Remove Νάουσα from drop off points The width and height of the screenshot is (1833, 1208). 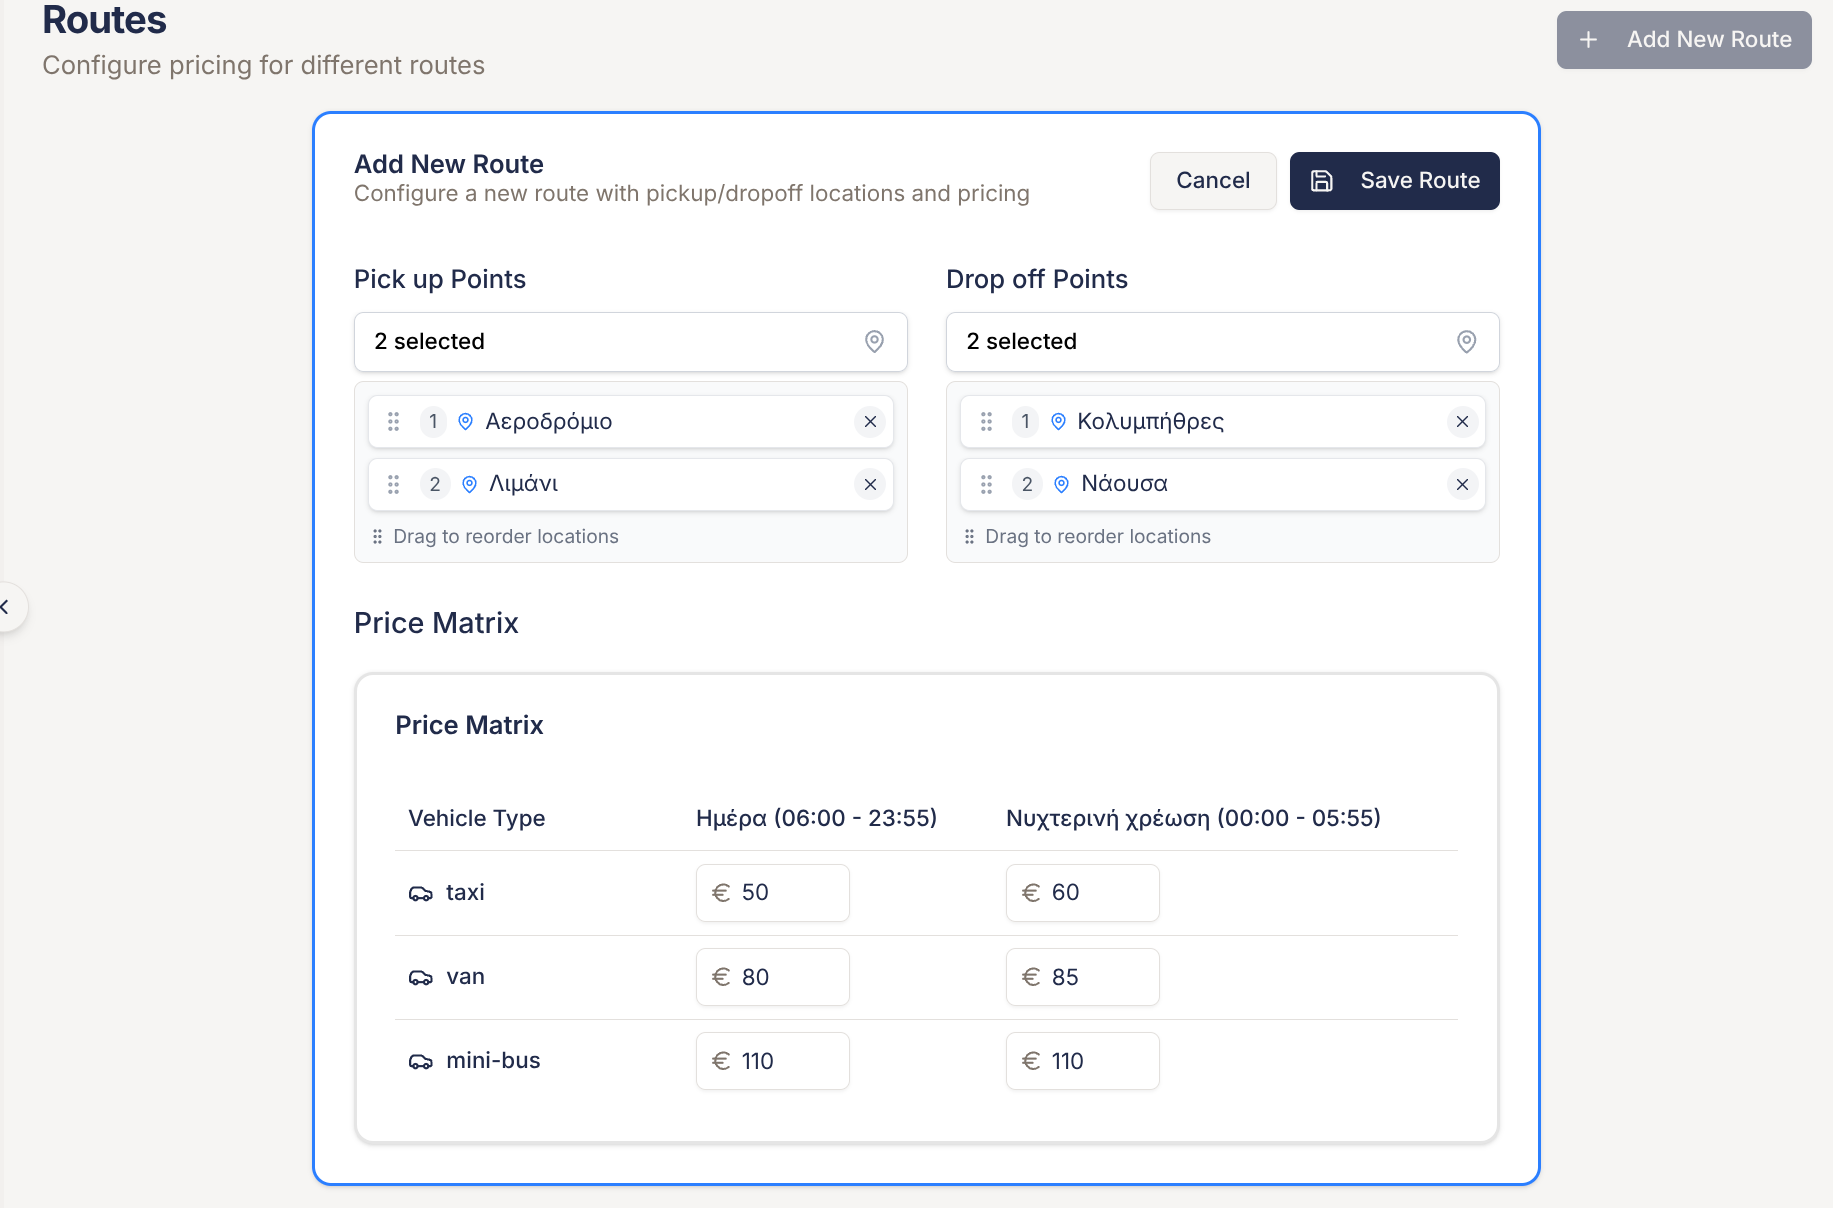pyautogui.click(x=1462, y=485)
